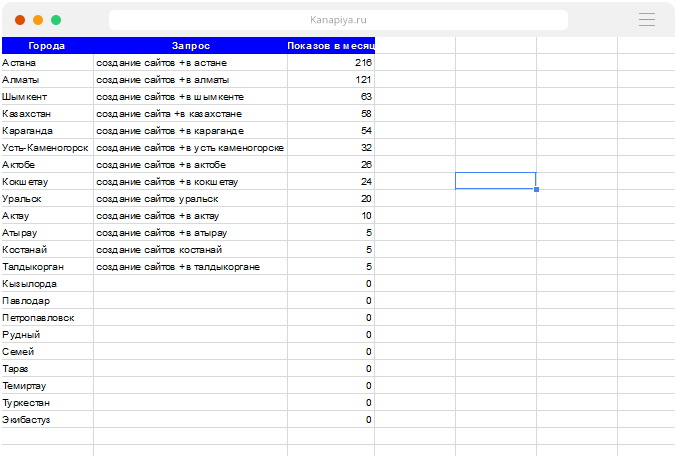Click the Астана city cell

(47, 63)
